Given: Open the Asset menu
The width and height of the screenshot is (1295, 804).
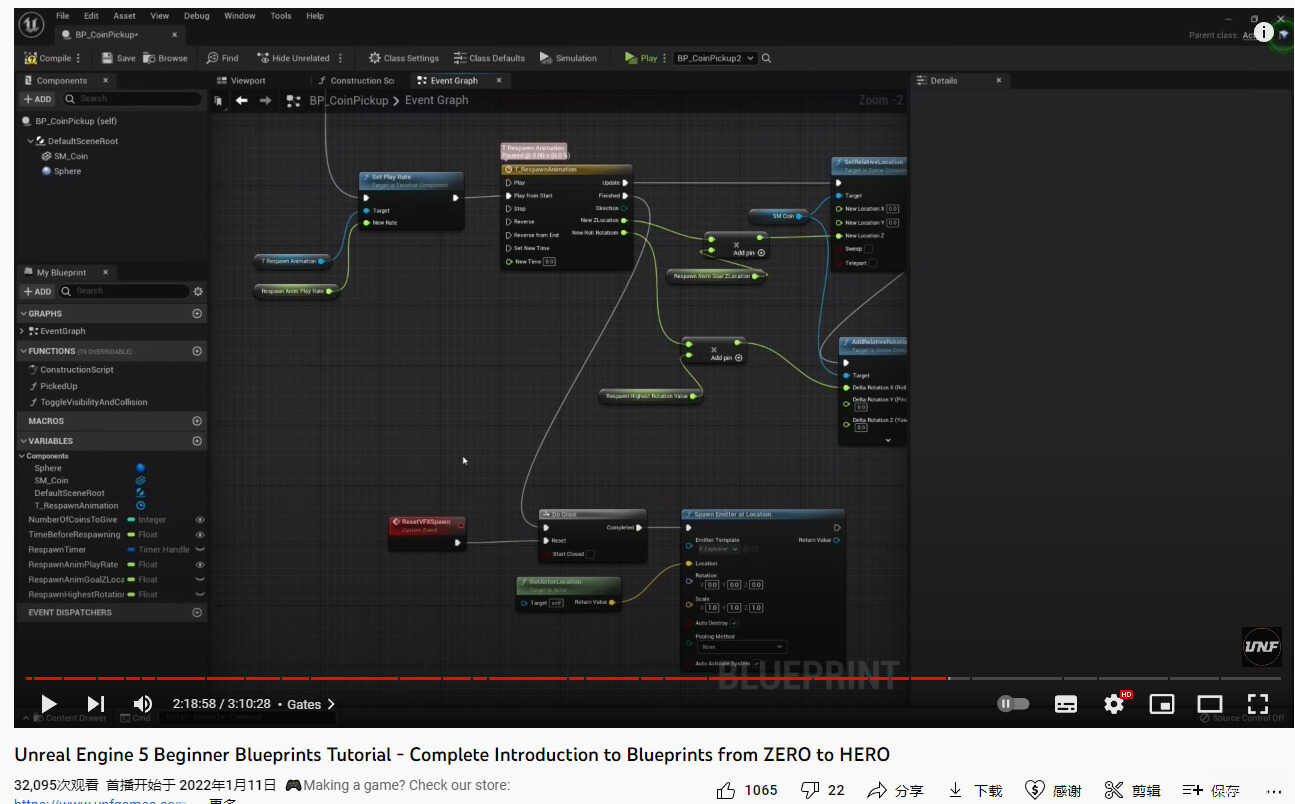Looking at the screenshot, I should click(124, 16).
